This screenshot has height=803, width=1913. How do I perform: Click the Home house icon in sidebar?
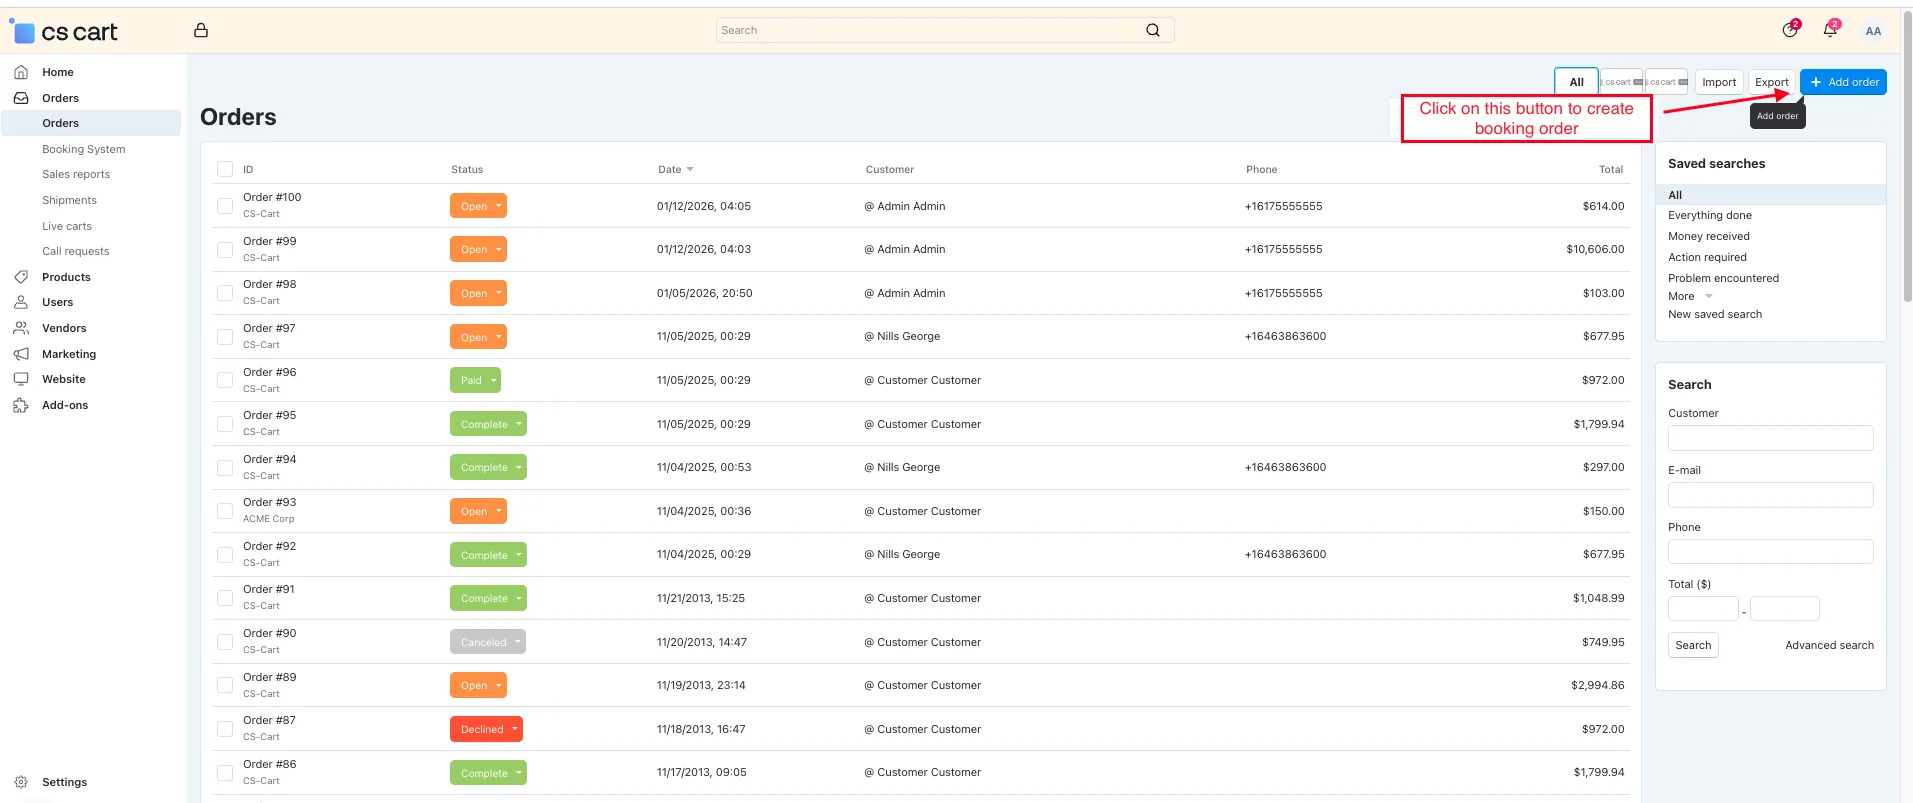click(x=21, y=72)
